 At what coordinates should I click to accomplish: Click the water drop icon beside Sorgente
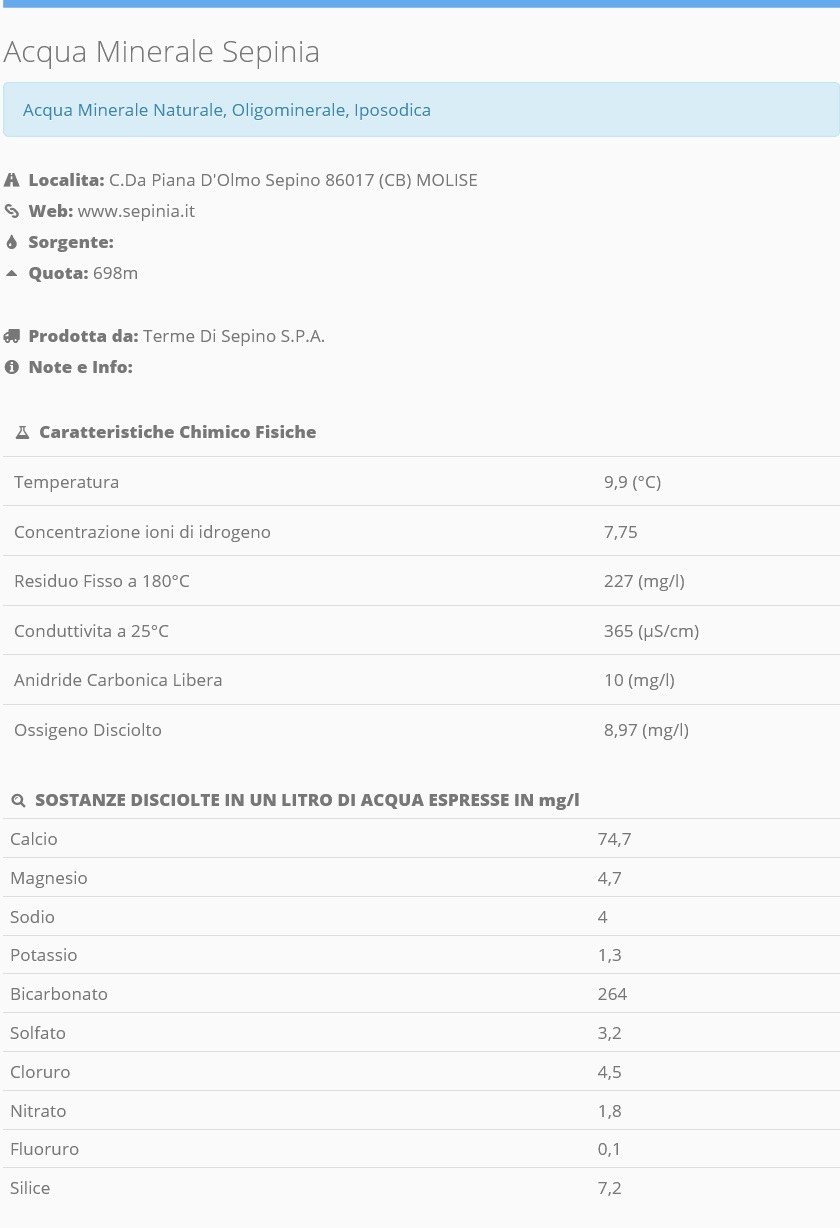(12, 242)
